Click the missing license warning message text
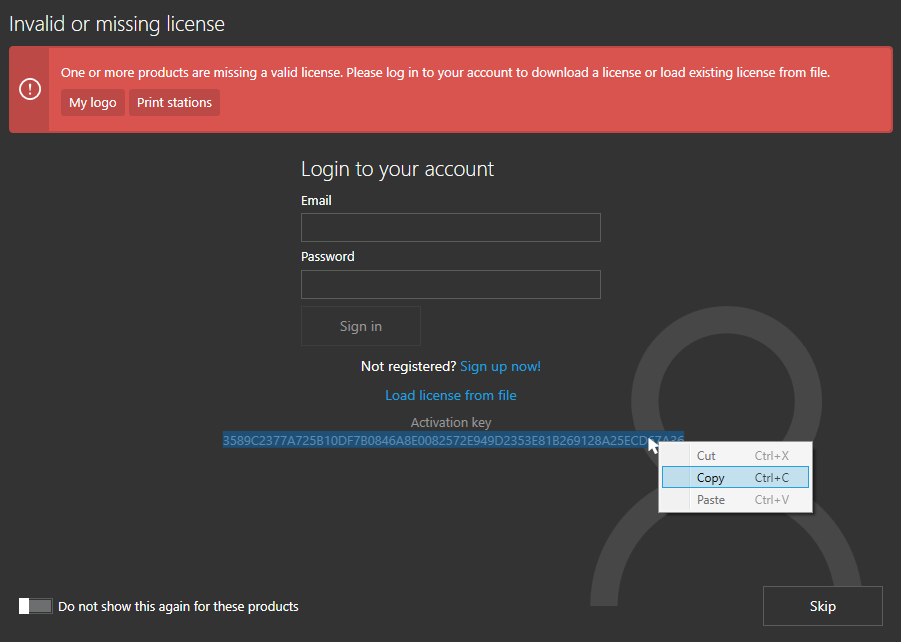This screenshot has height=642, width=901. tap(445, 72)
